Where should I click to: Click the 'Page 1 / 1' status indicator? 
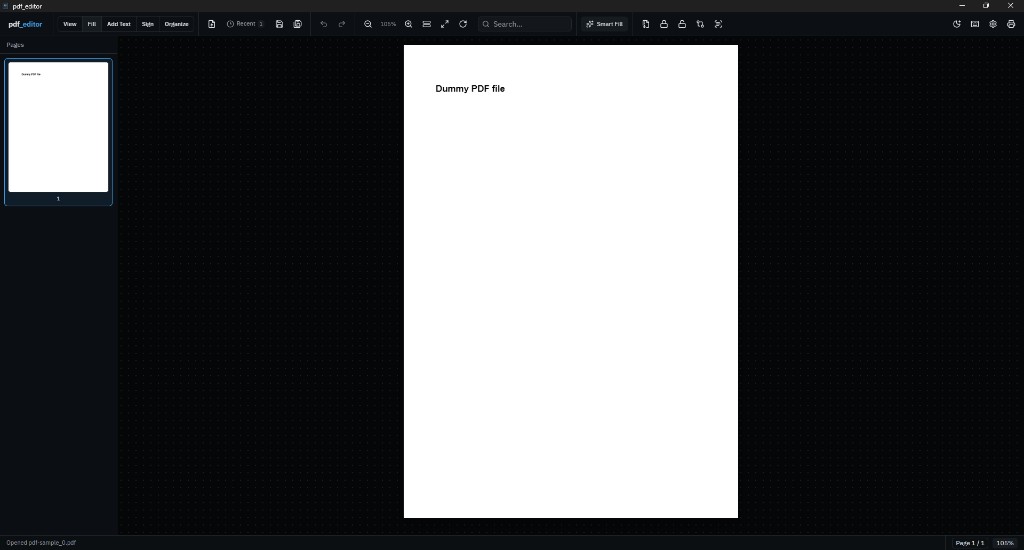(x=970, y=543)
